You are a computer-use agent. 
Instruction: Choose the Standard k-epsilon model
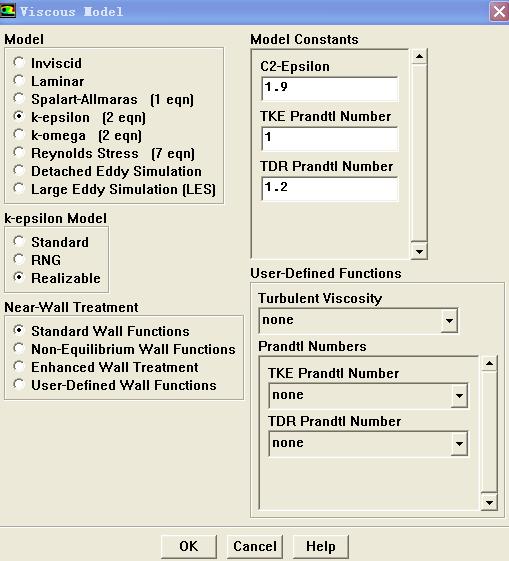(19, 242)
